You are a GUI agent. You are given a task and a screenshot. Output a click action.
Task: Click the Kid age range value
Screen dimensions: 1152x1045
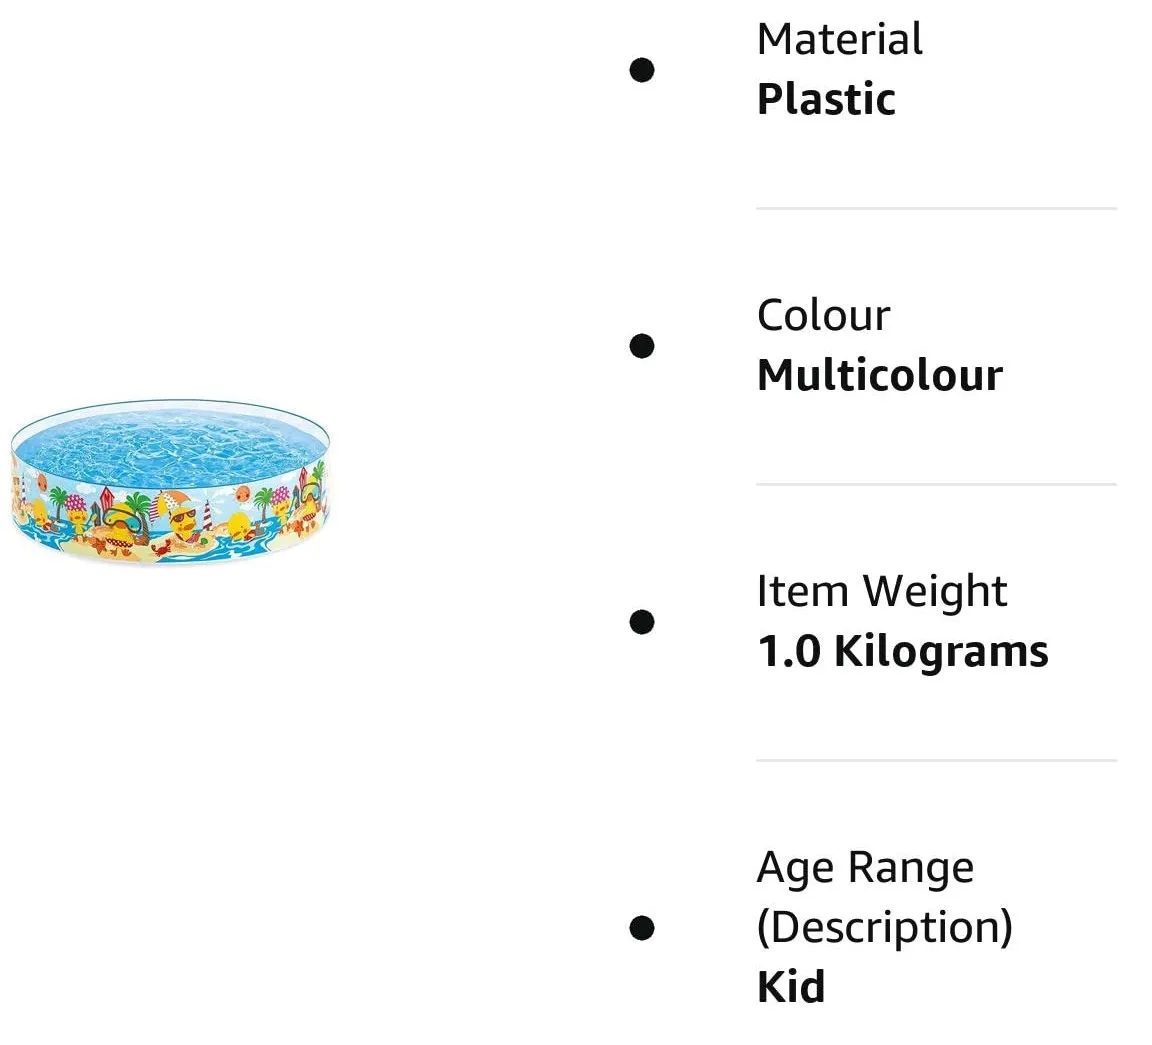point(791,987)
